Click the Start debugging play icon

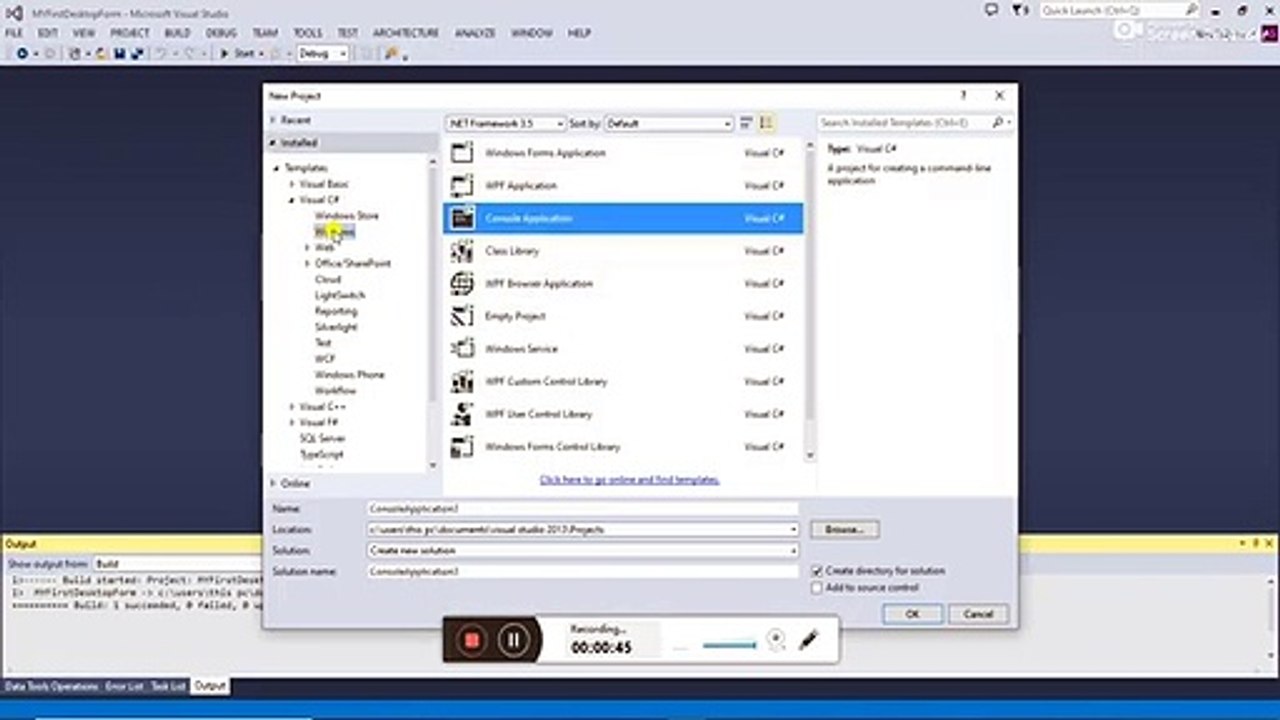[x=225, y=53]
